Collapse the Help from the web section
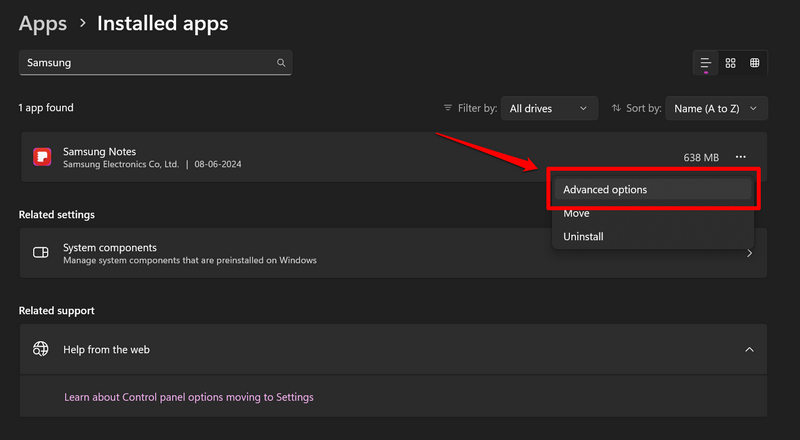This screenshot has width=800, height=440. tap(750, 349)
